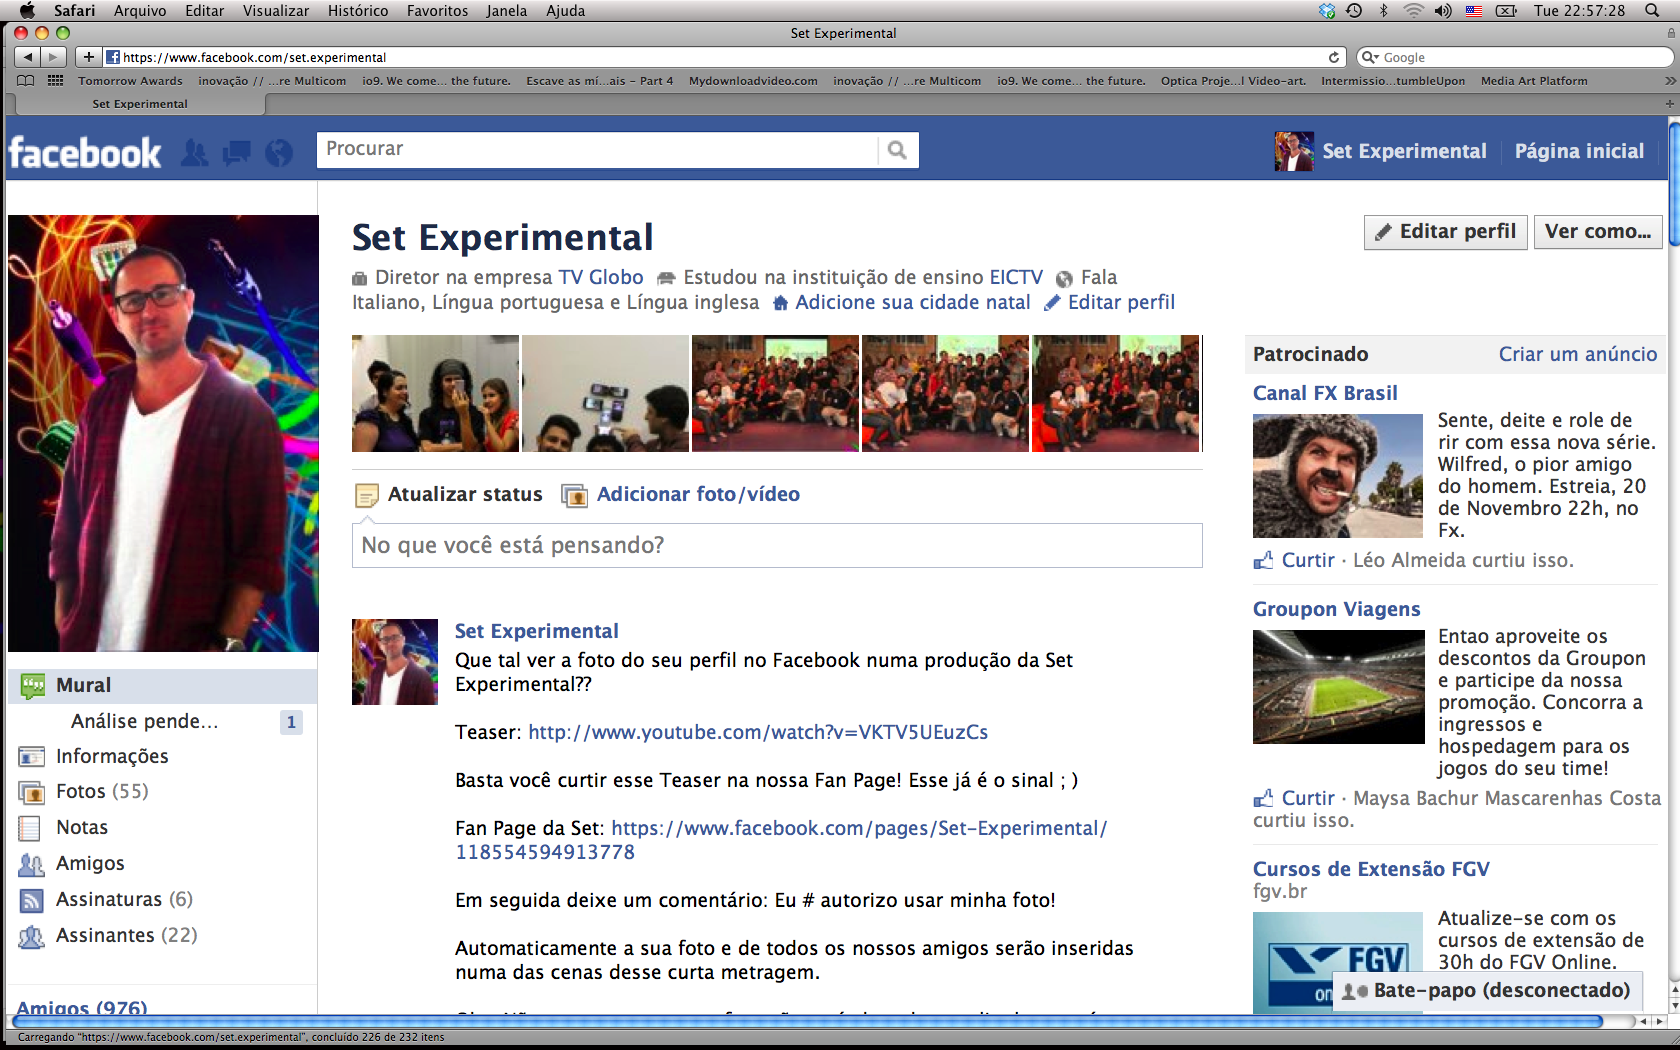This screenshot has width=1680, height=1050.
Task: Open the Histórico menu
Action: click(x=357, y=11)
